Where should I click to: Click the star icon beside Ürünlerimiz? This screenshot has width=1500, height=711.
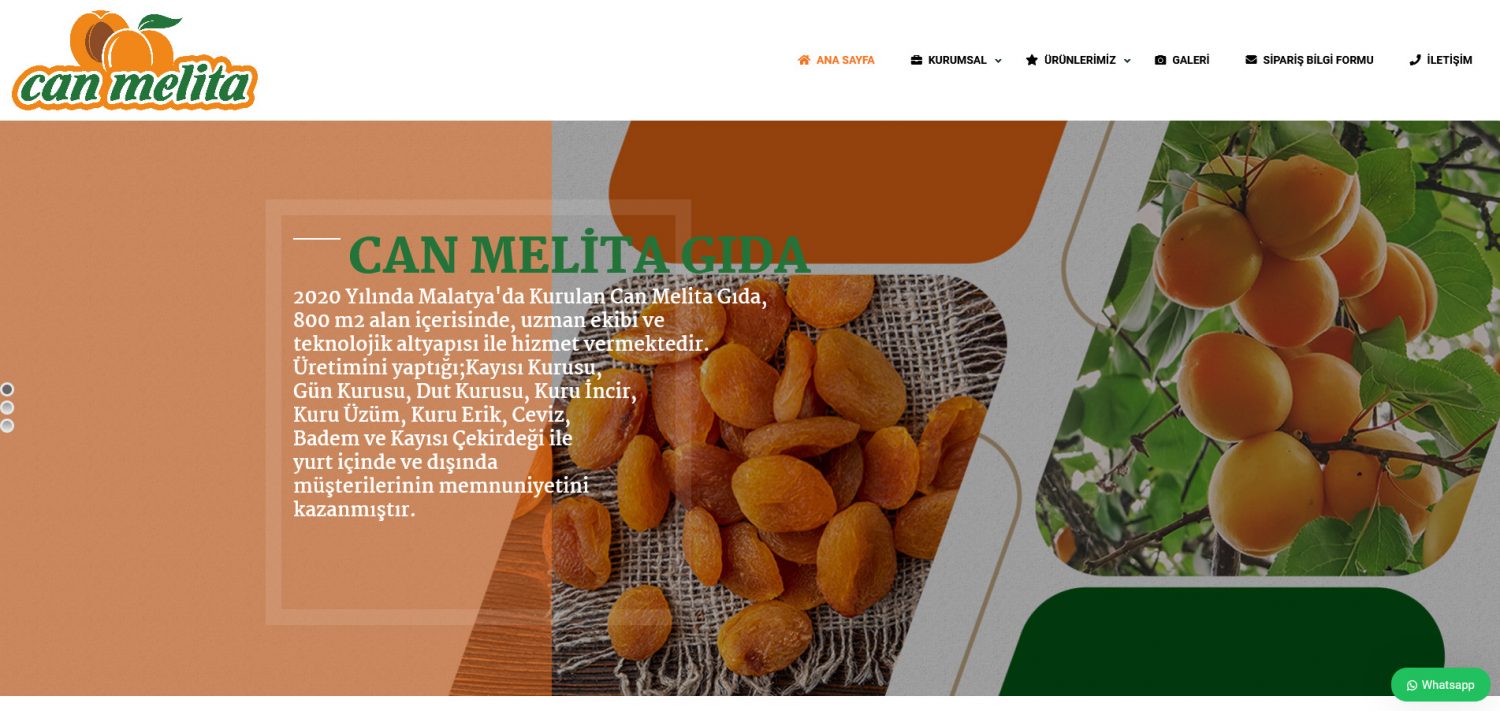coord(1032,60)
